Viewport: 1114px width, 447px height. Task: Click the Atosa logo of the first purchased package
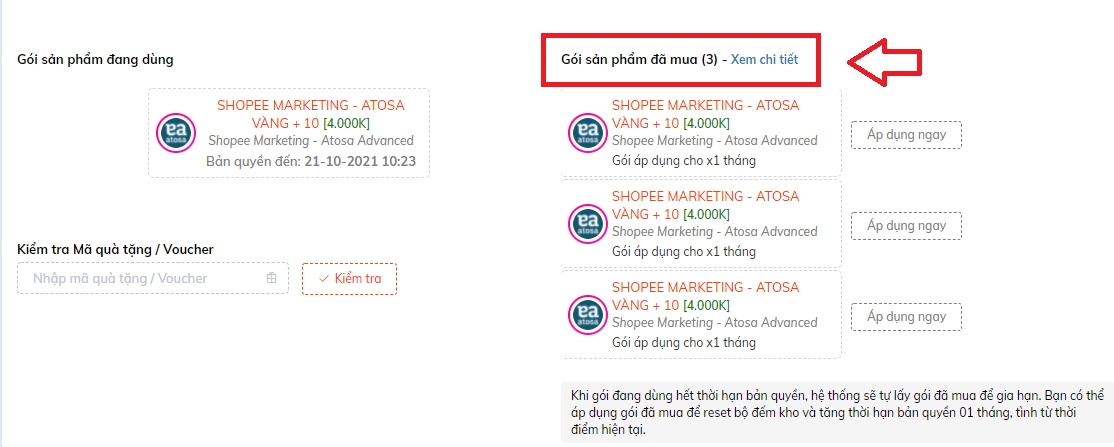tap(585, 133)
